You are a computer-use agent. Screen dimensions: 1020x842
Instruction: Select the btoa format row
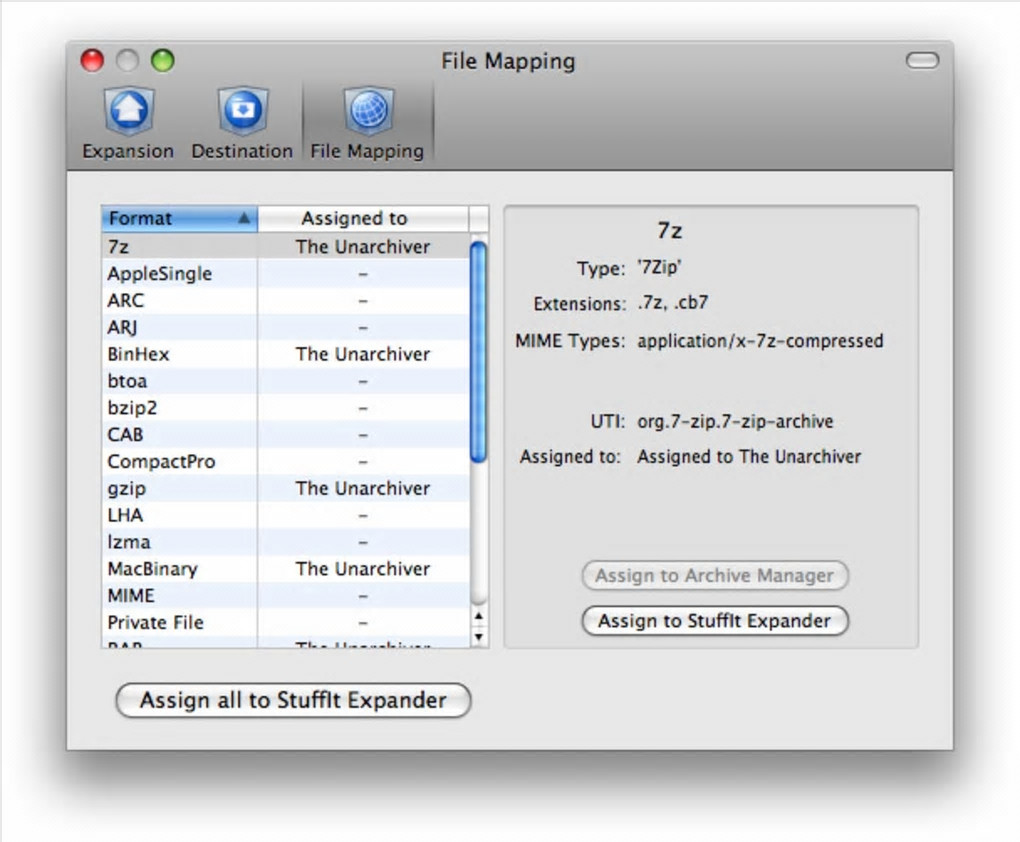(285, 381)
